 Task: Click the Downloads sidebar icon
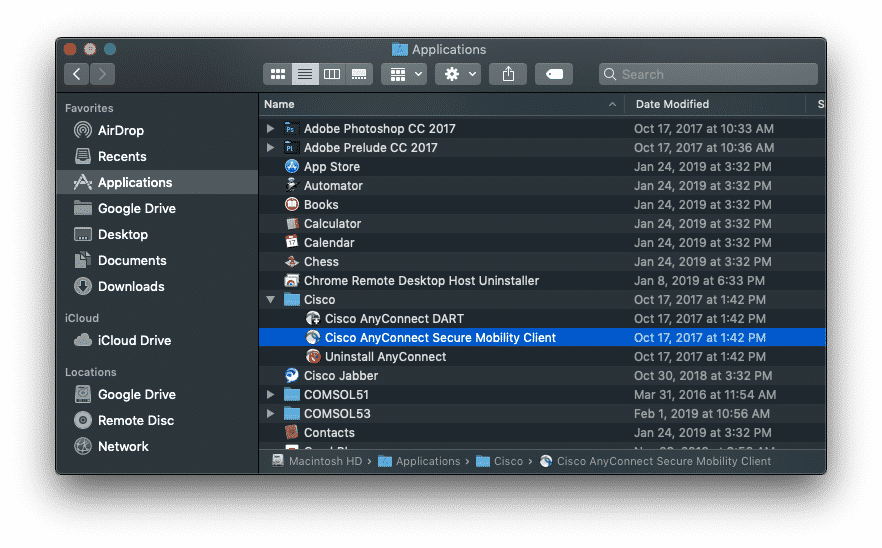pos(83,286)
